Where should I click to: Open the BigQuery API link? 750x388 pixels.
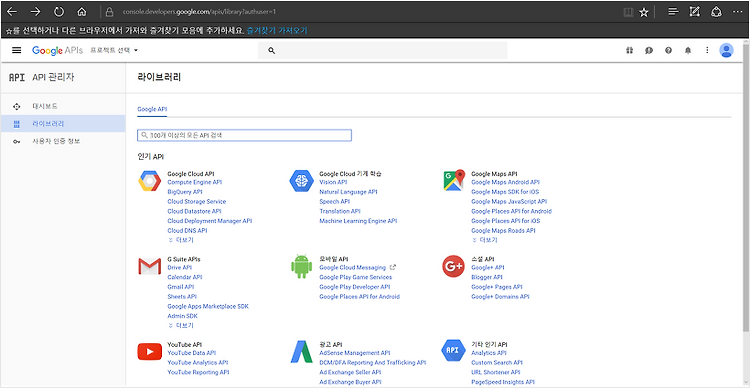pos(185,192)
